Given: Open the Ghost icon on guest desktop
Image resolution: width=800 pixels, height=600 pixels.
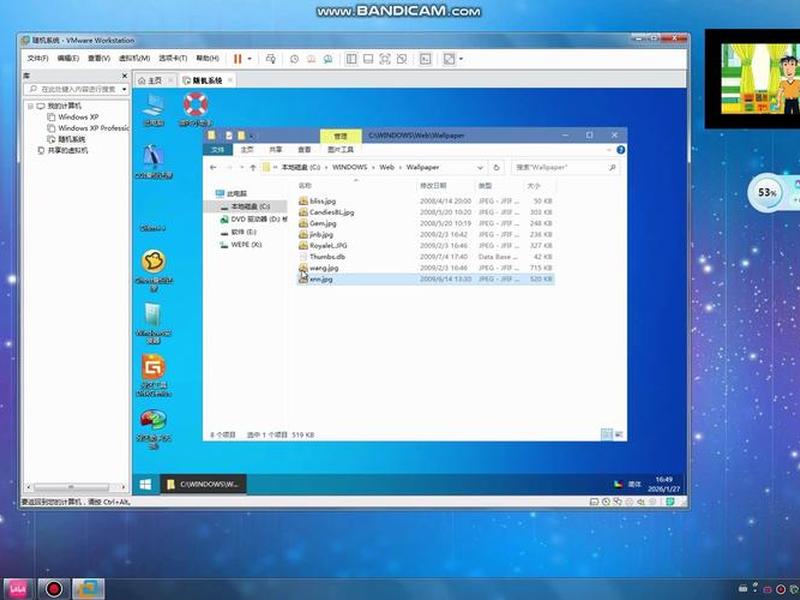Looking at the screenshot, I should pyautogui.click(x=153, y=269).
